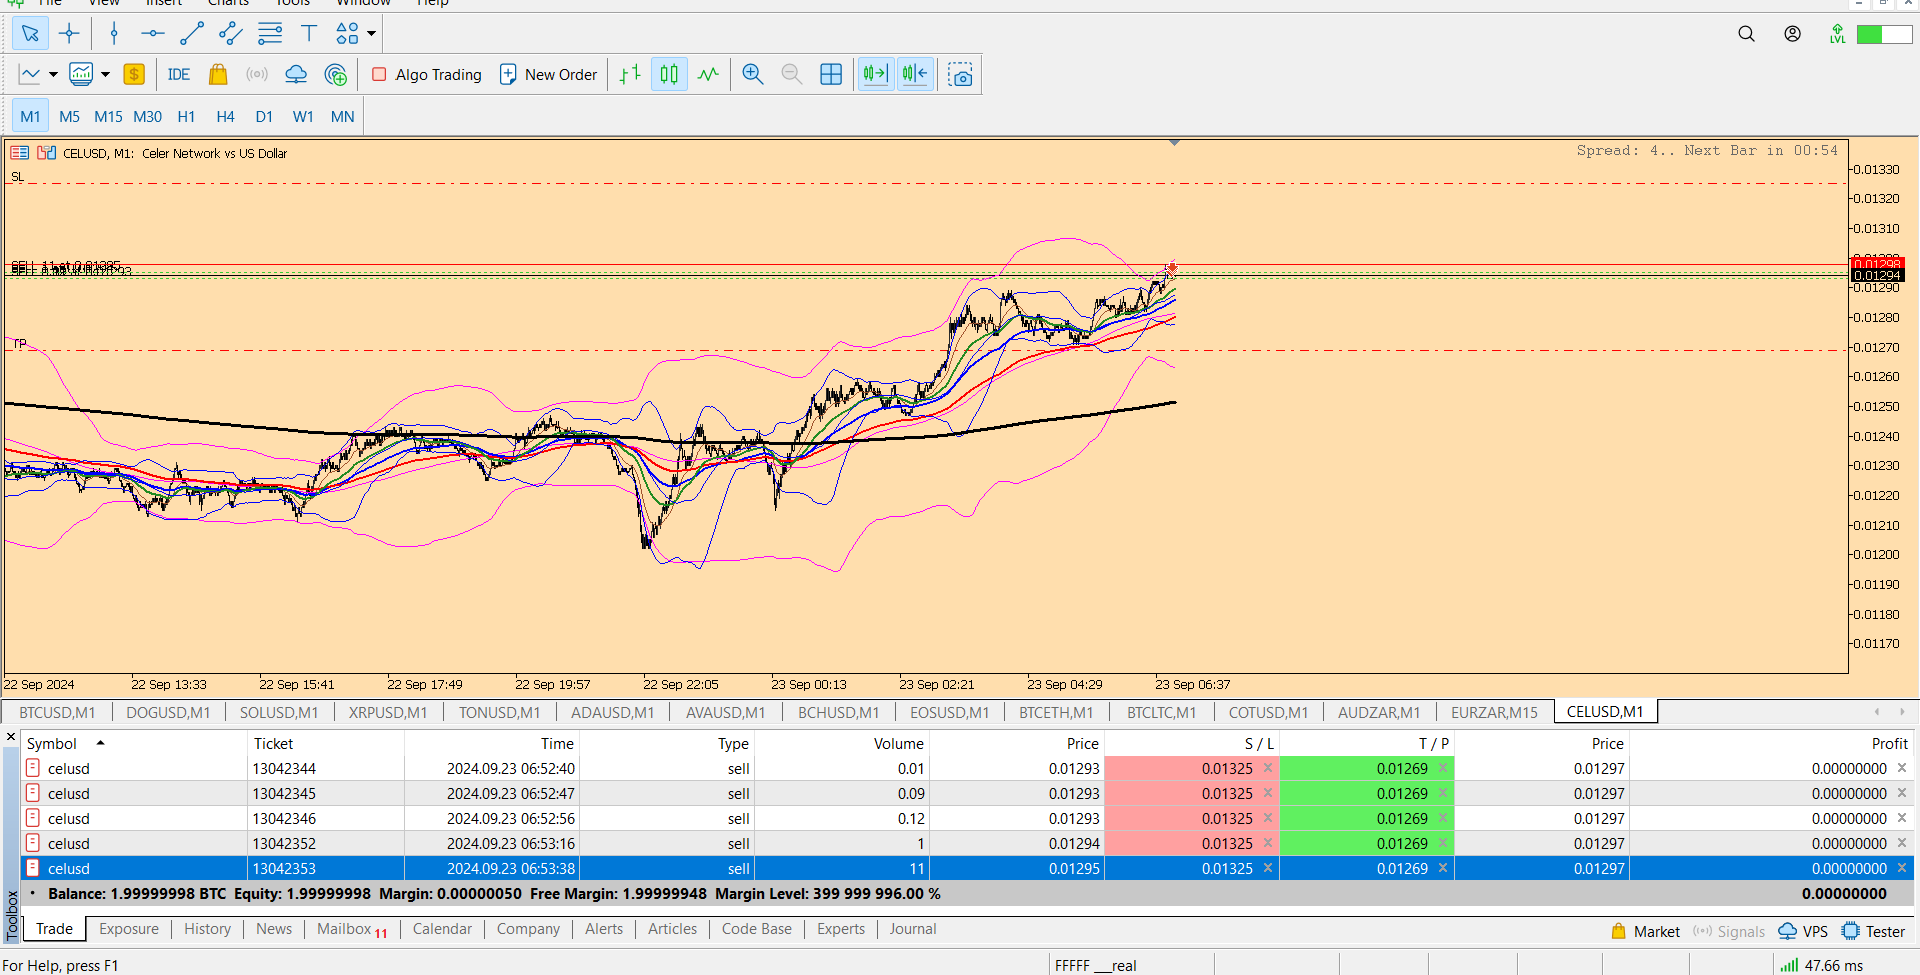Toggle chart shift from right border
Screen dimensions: 1920x975
[x=915, y=75]
